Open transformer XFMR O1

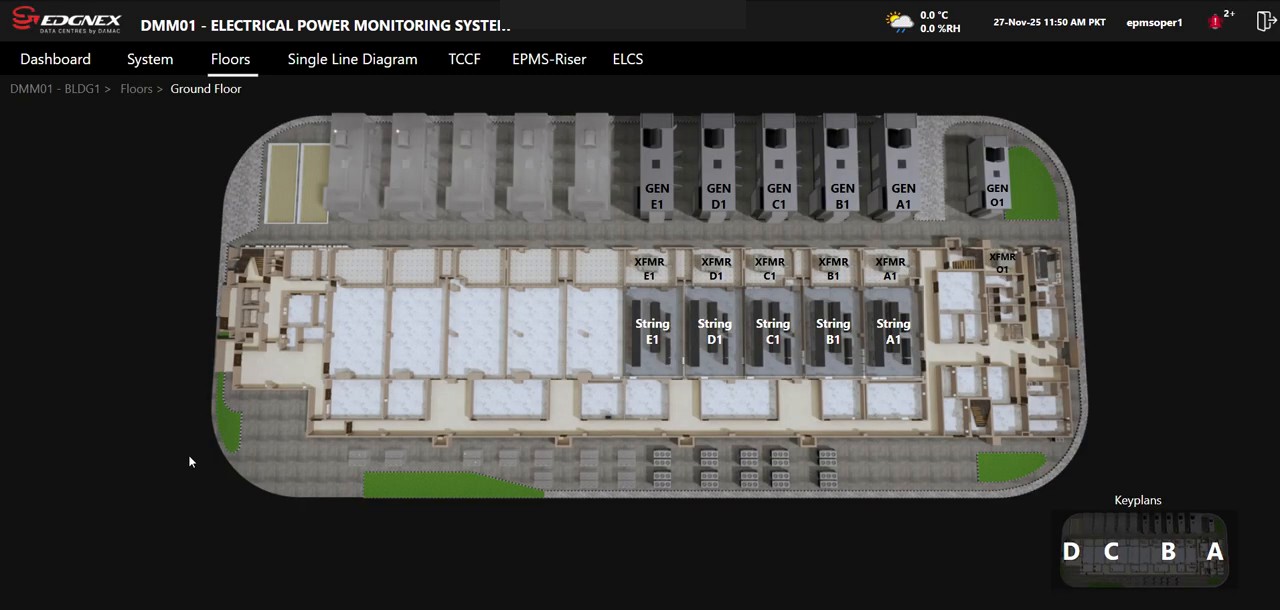point(1002,263)
